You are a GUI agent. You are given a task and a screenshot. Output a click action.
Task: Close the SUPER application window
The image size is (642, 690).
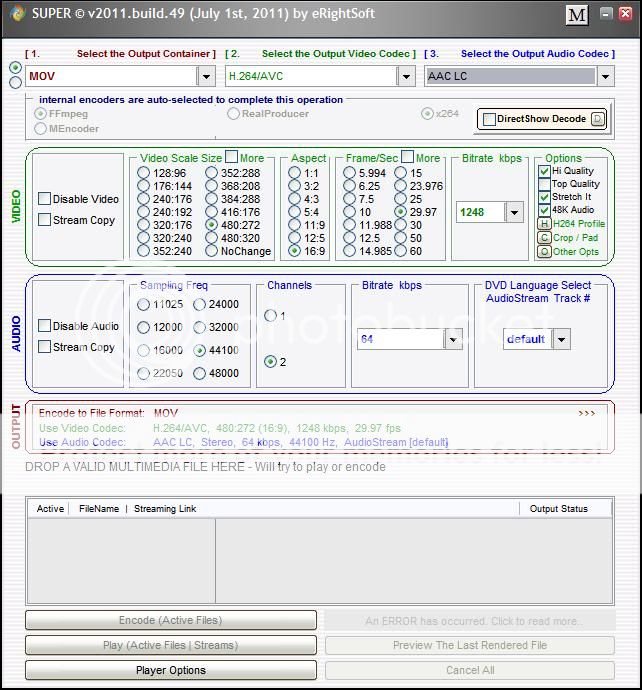coord(625,15)
